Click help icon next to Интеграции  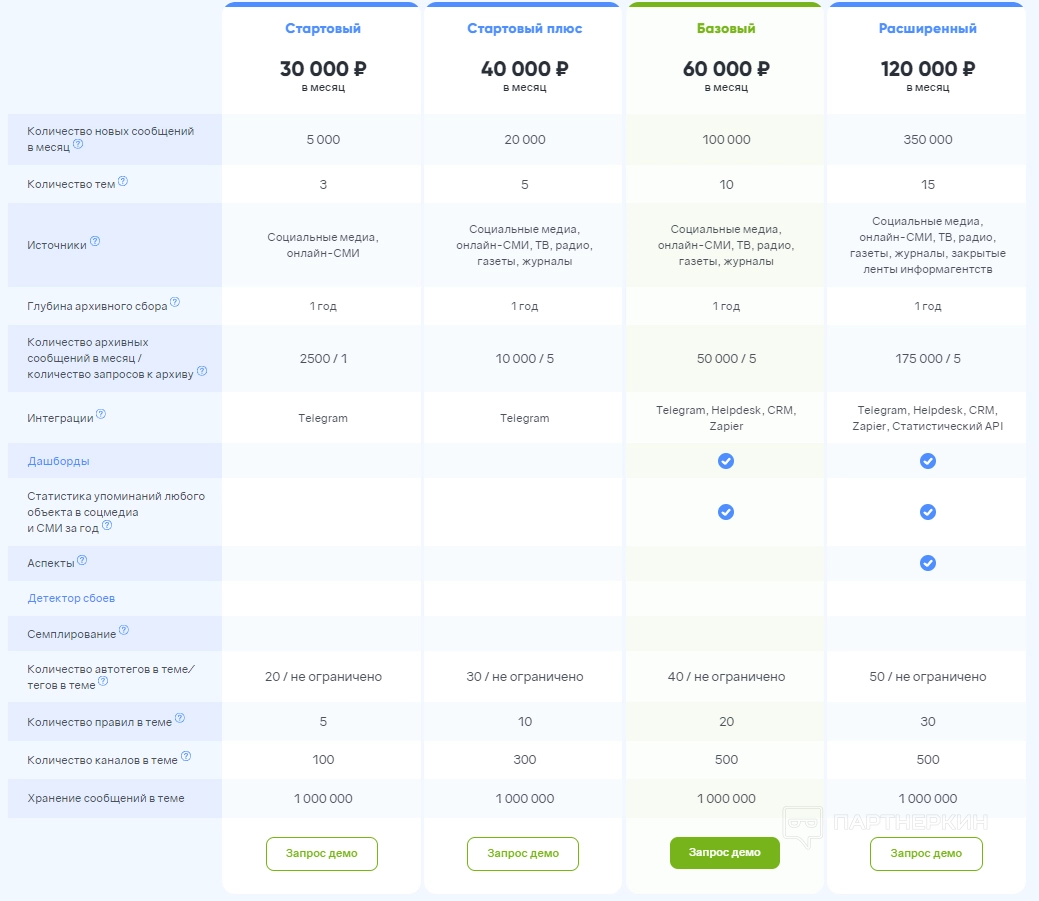click(x=100, y=415)
